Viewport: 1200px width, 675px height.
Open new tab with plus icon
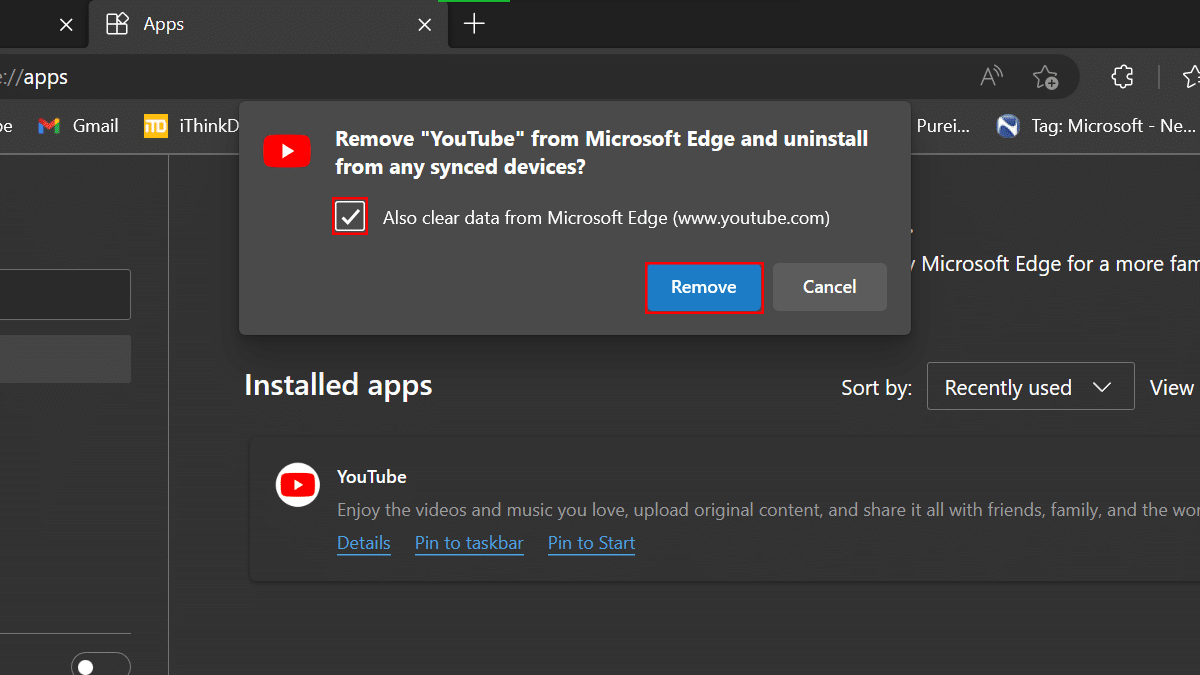[x=474, y=24]
